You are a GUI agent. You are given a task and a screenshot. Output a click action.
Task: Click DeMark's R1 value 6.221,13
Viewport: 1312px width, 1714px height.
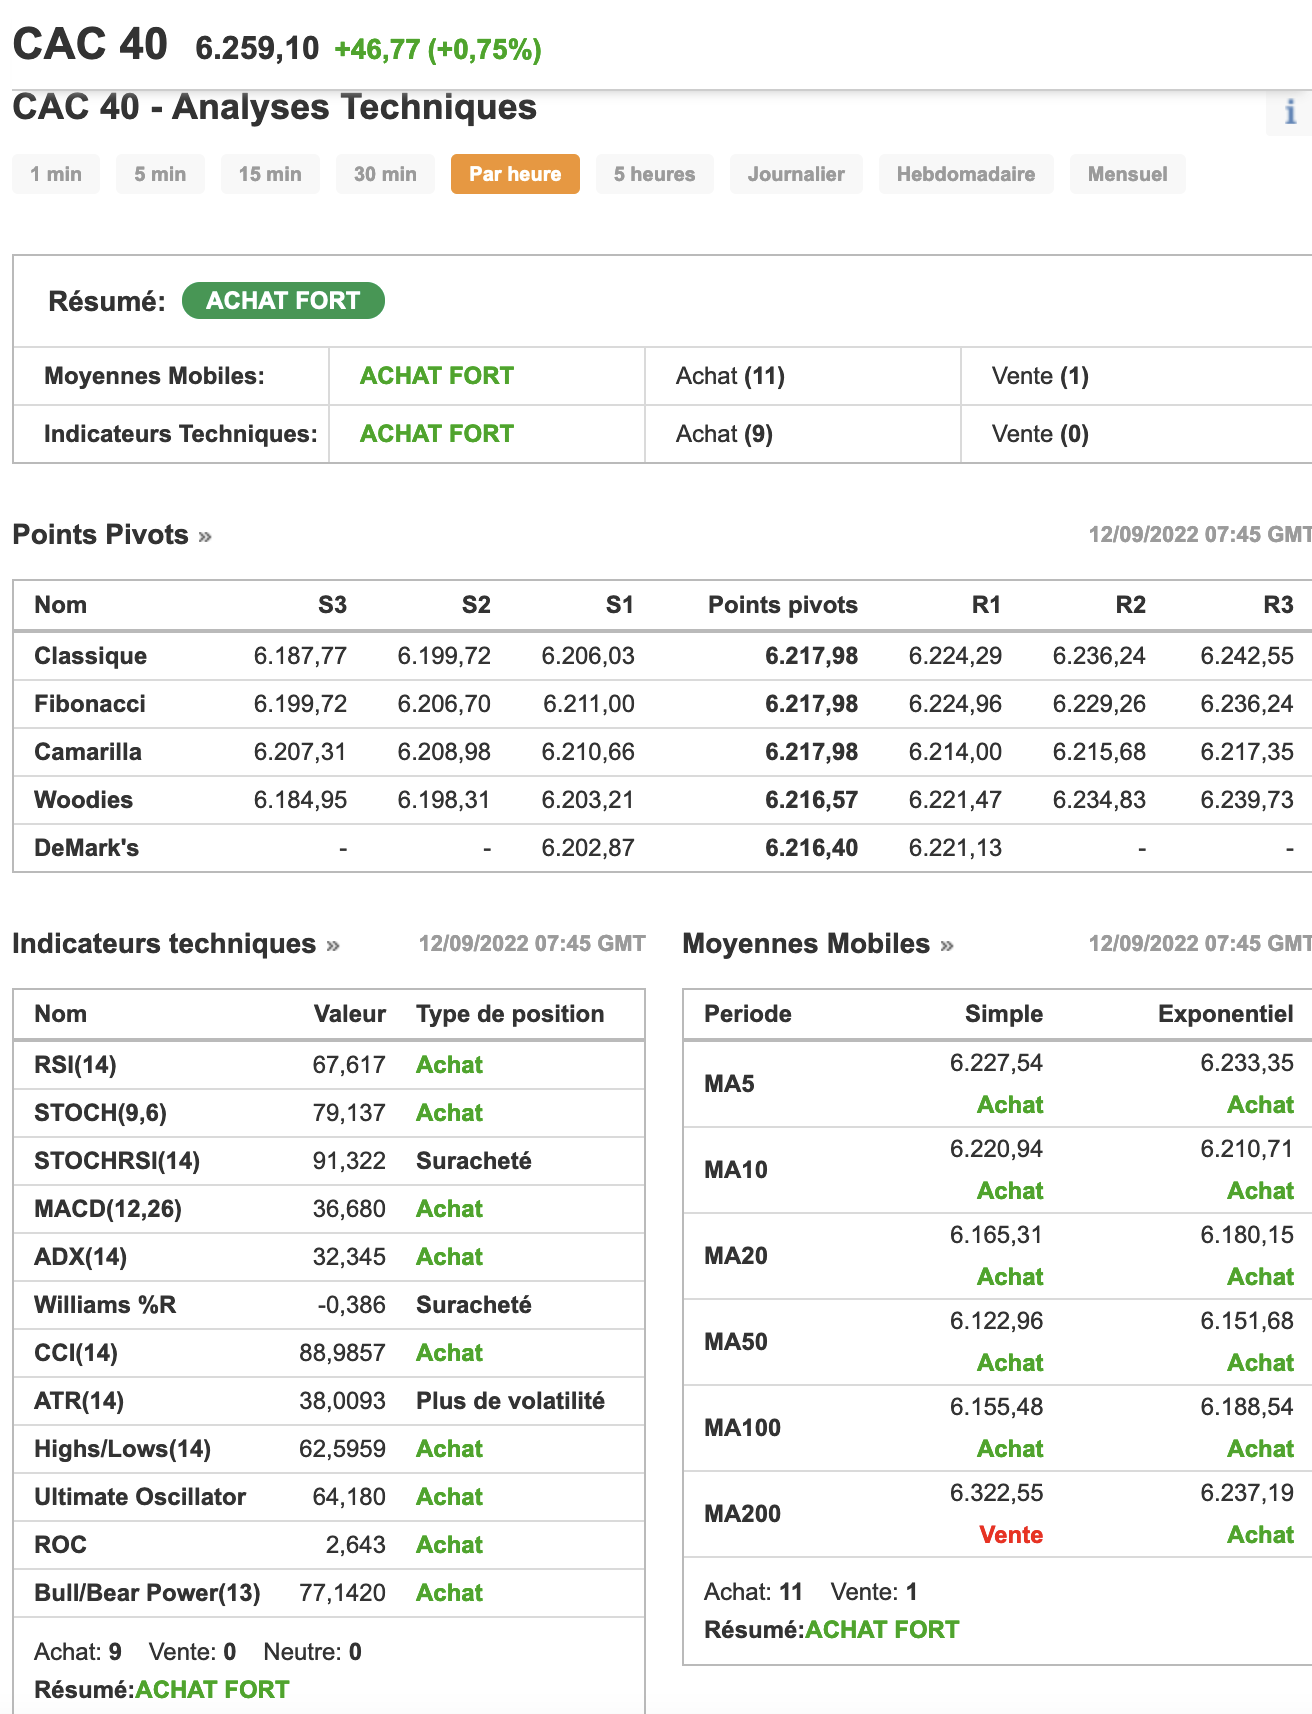click(955, 848)
